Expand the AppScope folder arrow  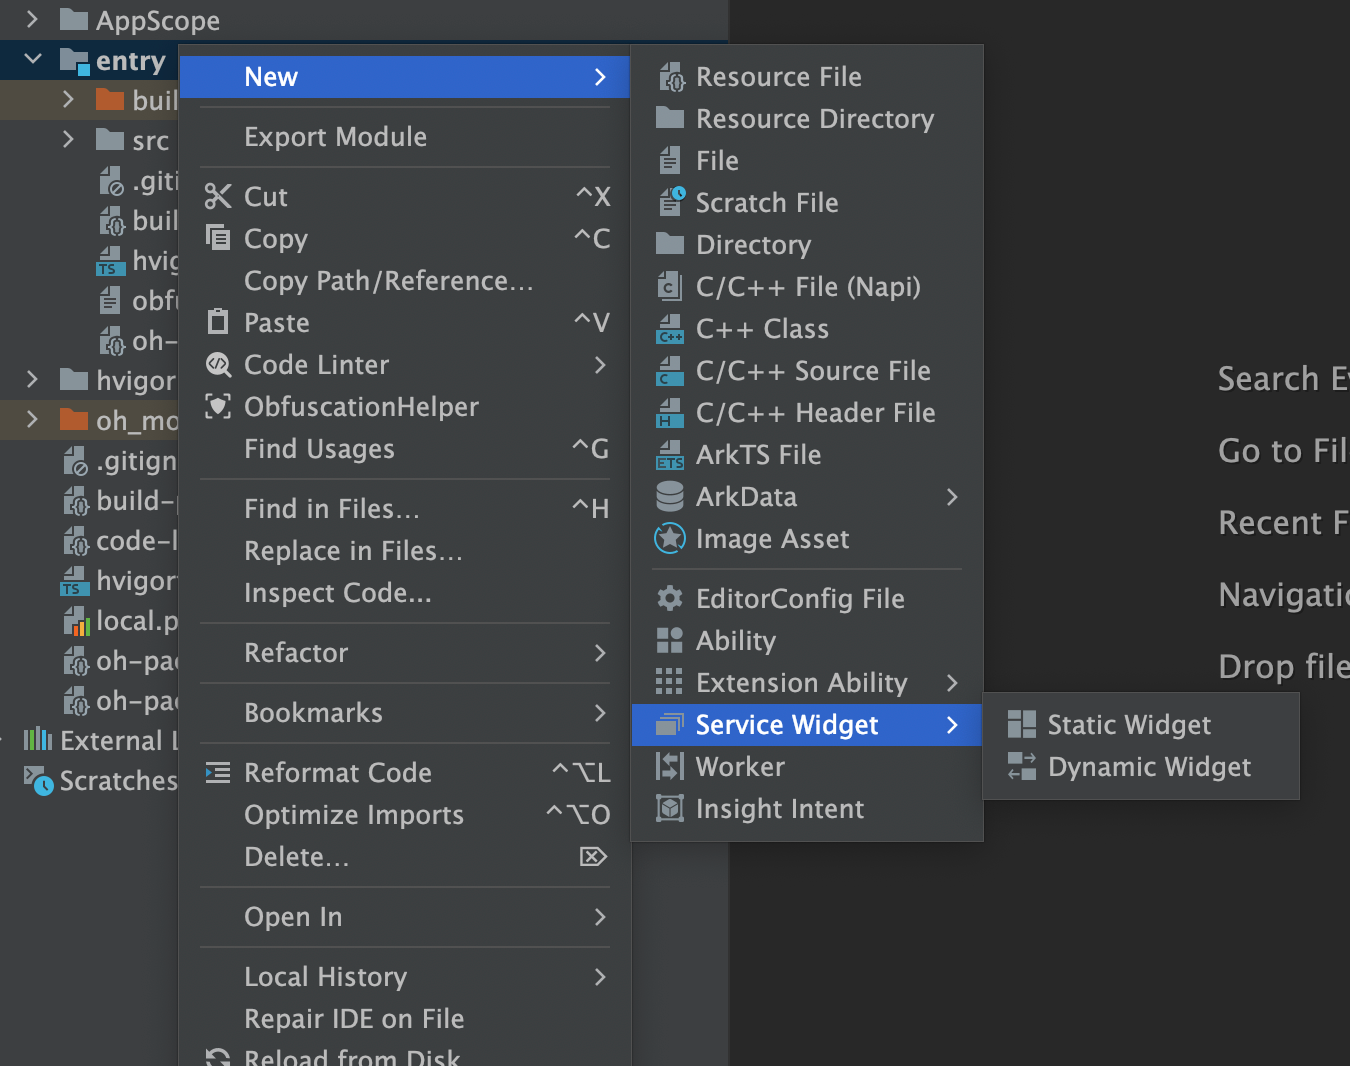pos(33,19)
